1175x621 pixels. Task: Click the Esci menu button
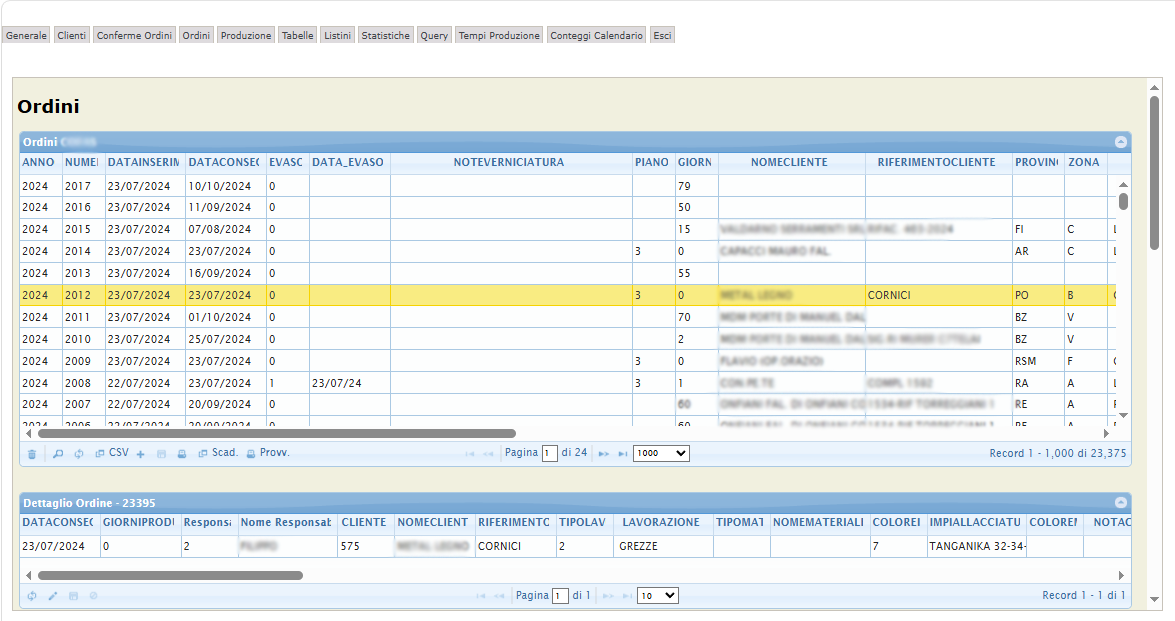click(x=662, y=35)
